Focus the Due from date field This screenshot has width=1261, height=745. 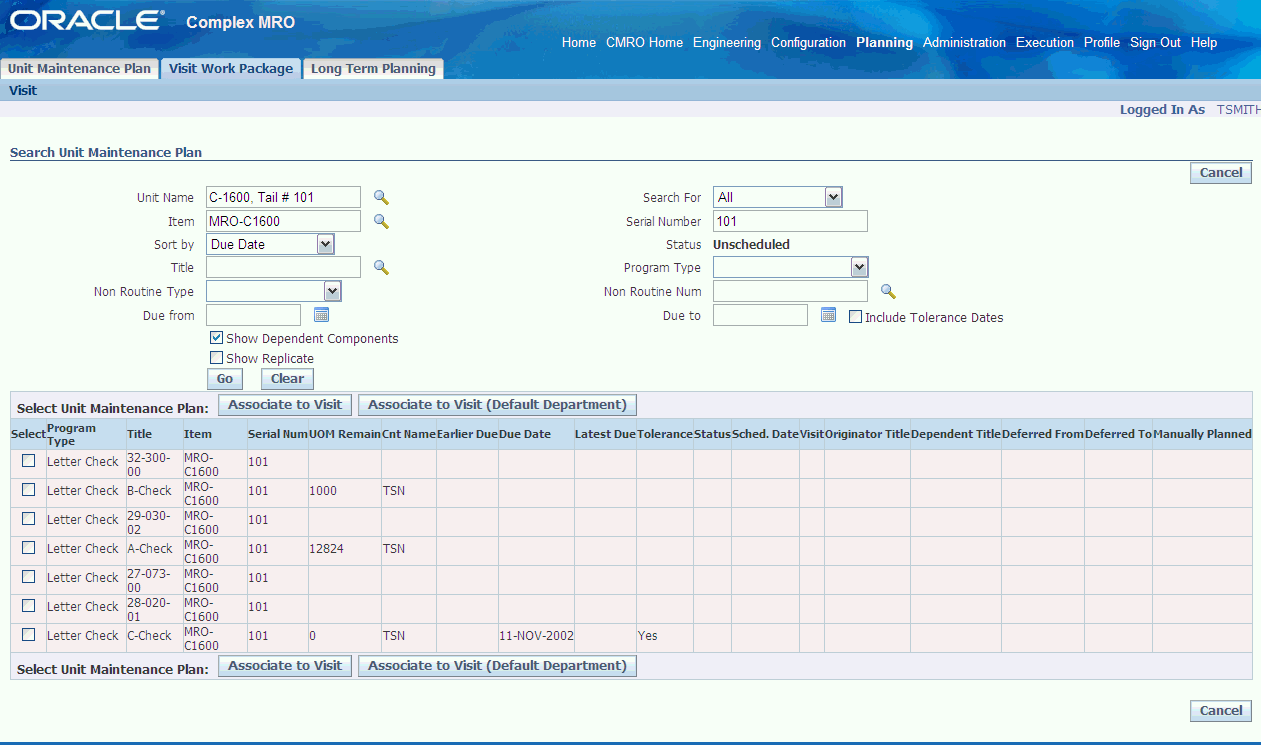coord(253,315)
